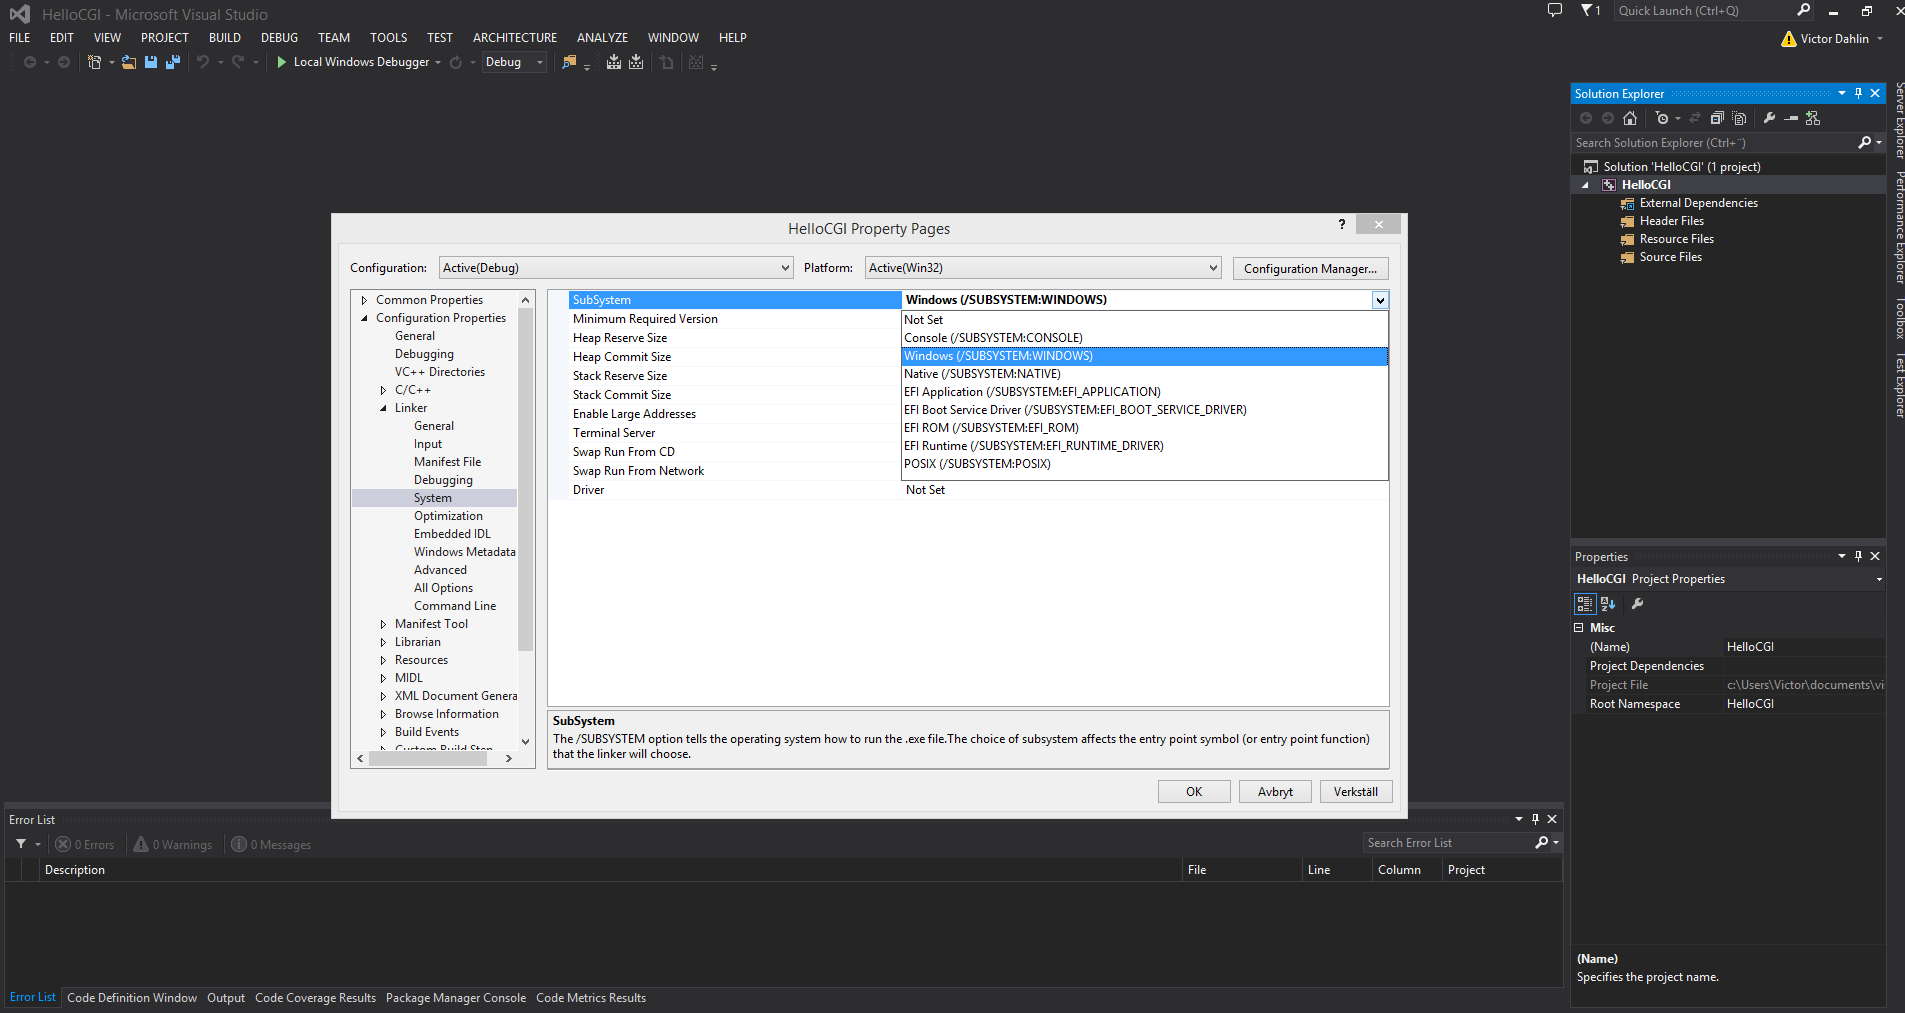
Task: Open Configuration Manager
Action: (x=1310, y=268)
